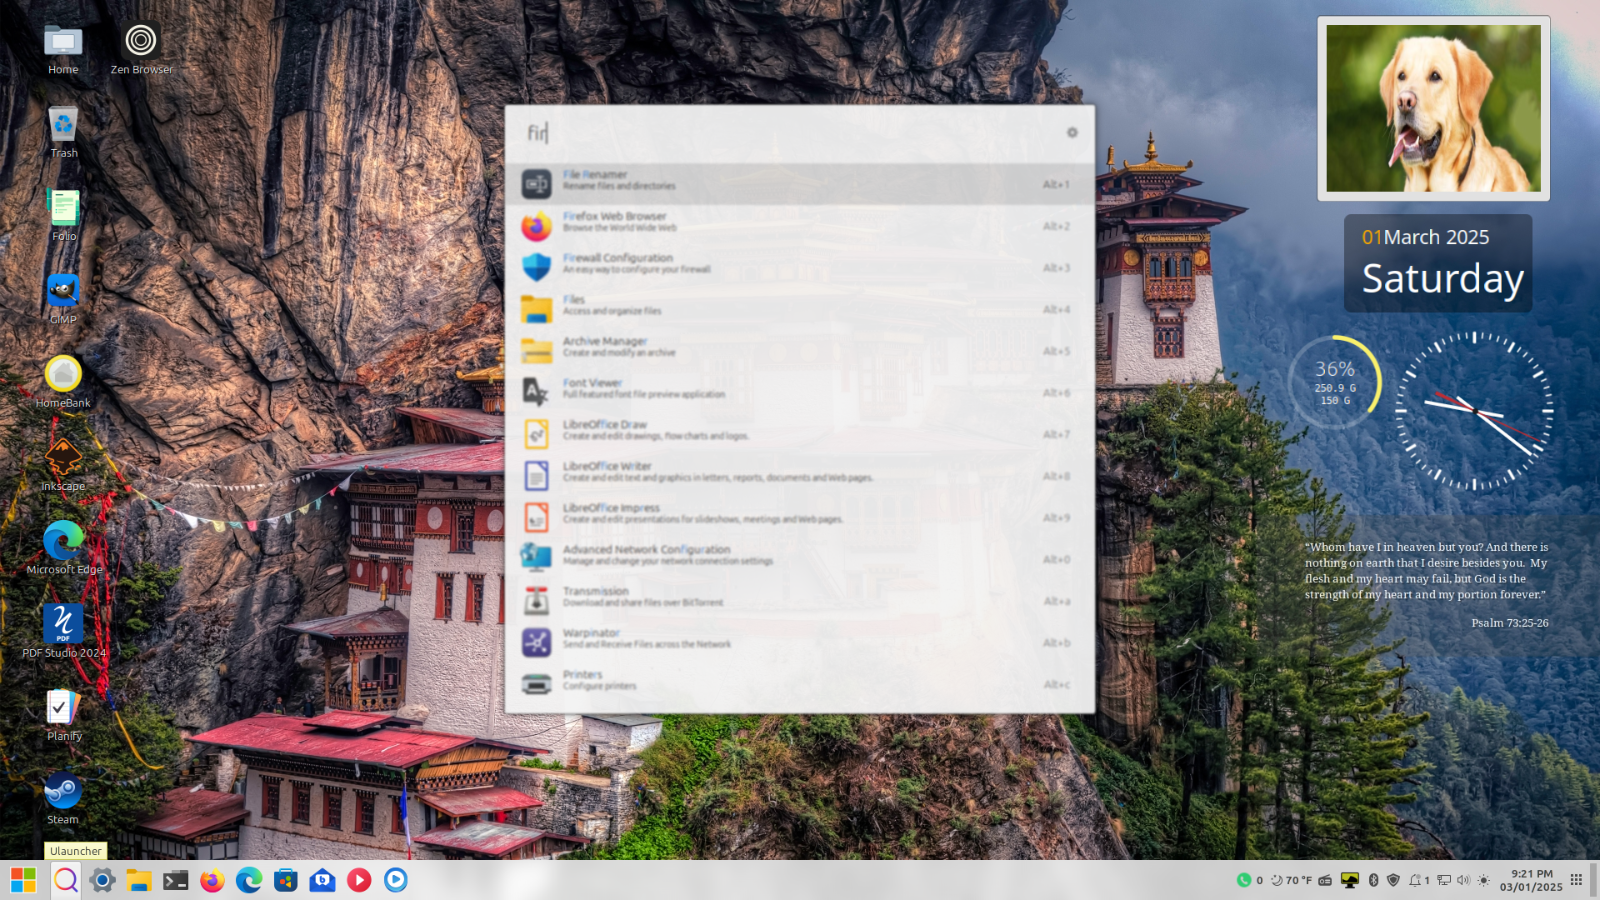Open the 70 °F weather applet
Screen dimensions: 1600x900
coord(1291,880)
